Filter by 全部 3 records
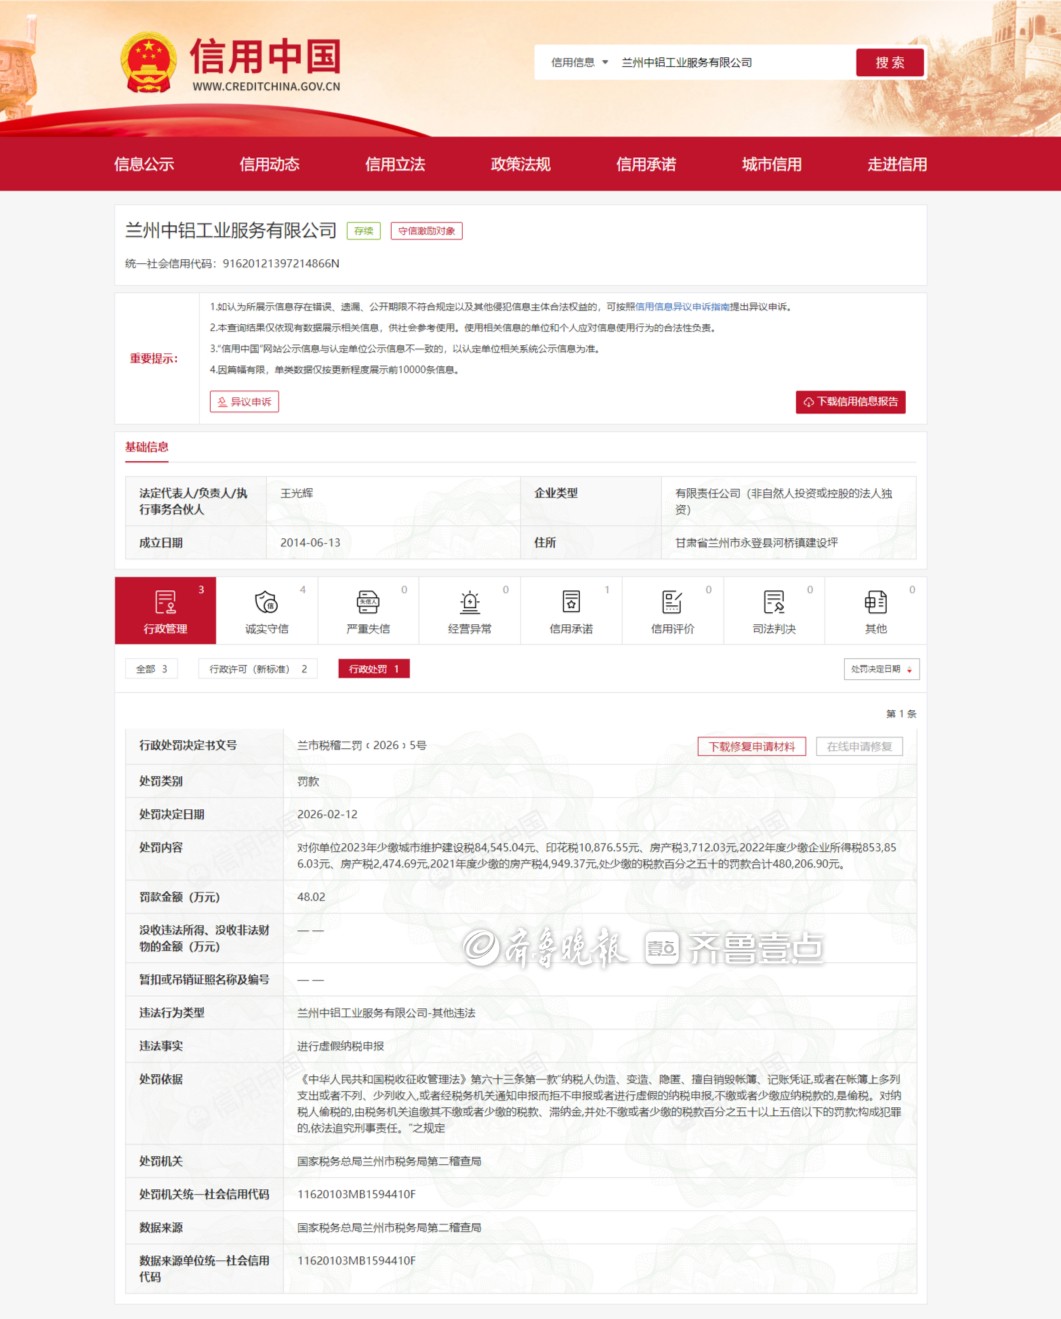The width and height of the screenshot is (1061, 1319). 151,669
